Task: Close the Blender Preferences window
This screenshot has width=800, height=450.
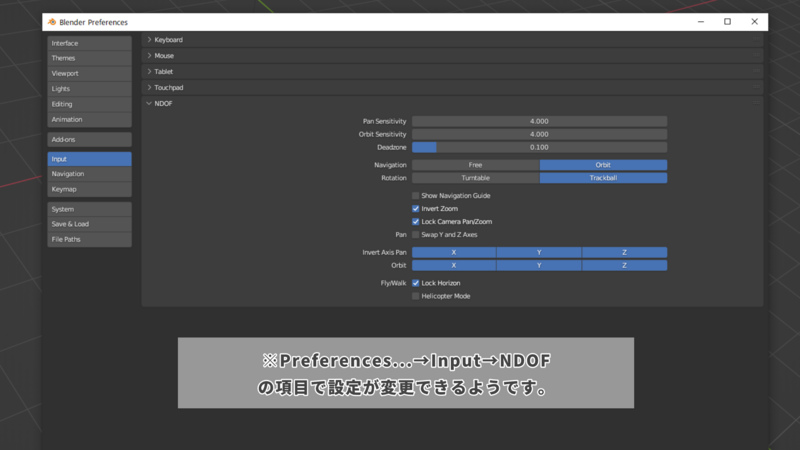Action: point(755,22)
